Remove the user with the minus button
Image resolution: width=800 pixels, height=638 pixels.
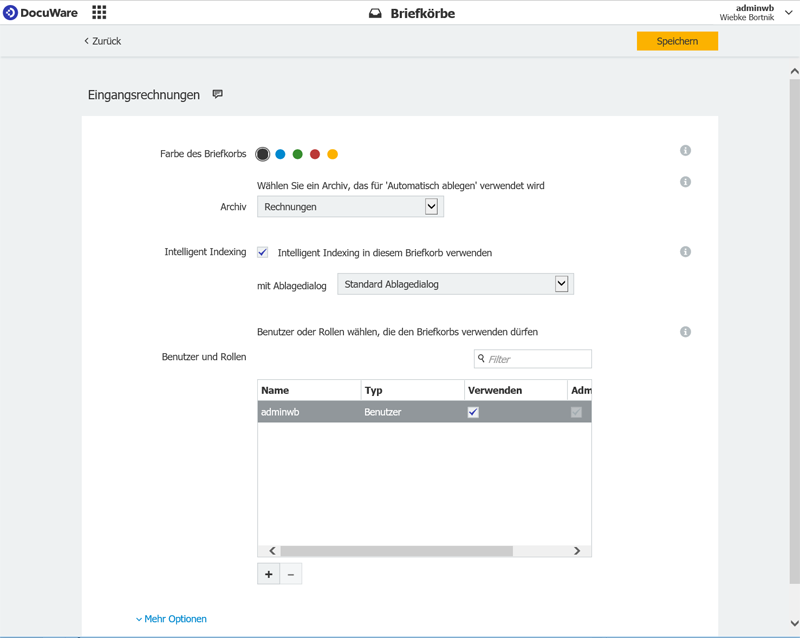point(291,574)
